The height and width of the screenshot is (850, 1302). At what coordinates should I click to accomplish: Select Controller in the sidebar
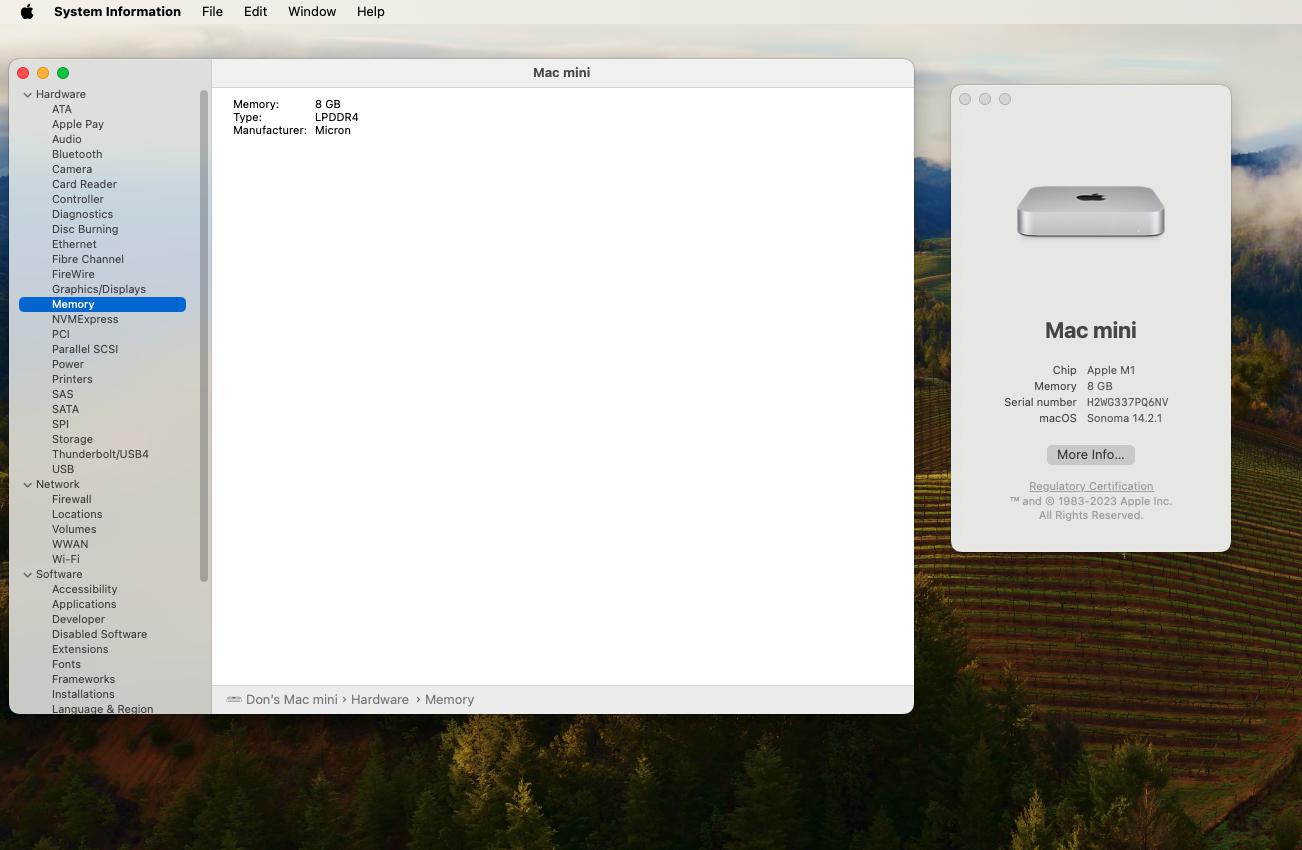[78, 199]
